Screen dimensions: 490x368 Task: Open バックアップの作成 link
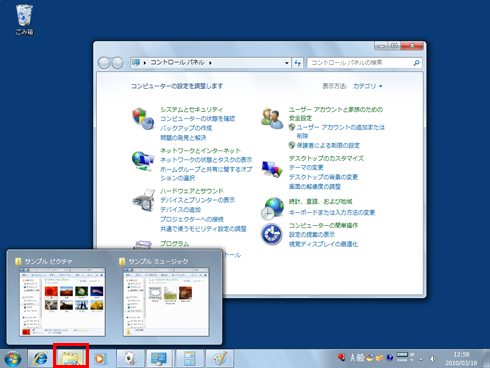pos(186,128)
